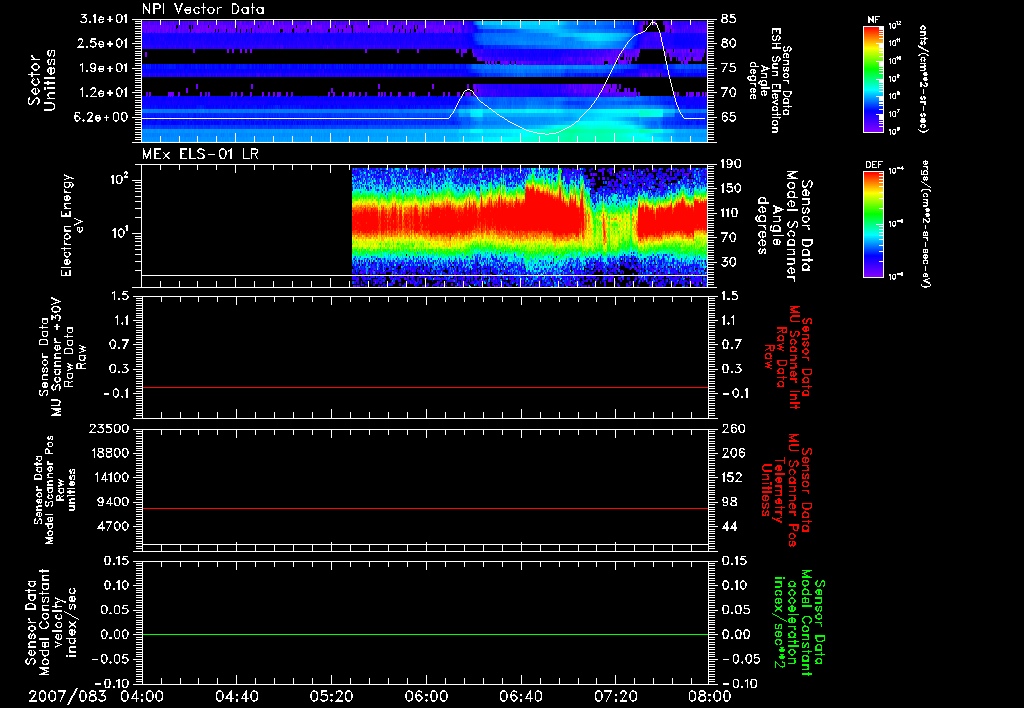Image resolution: width=1024 pixels, height=708 pixels.
Task: Click the "44" telemetry tick value
Action: (x=729, y=526)
